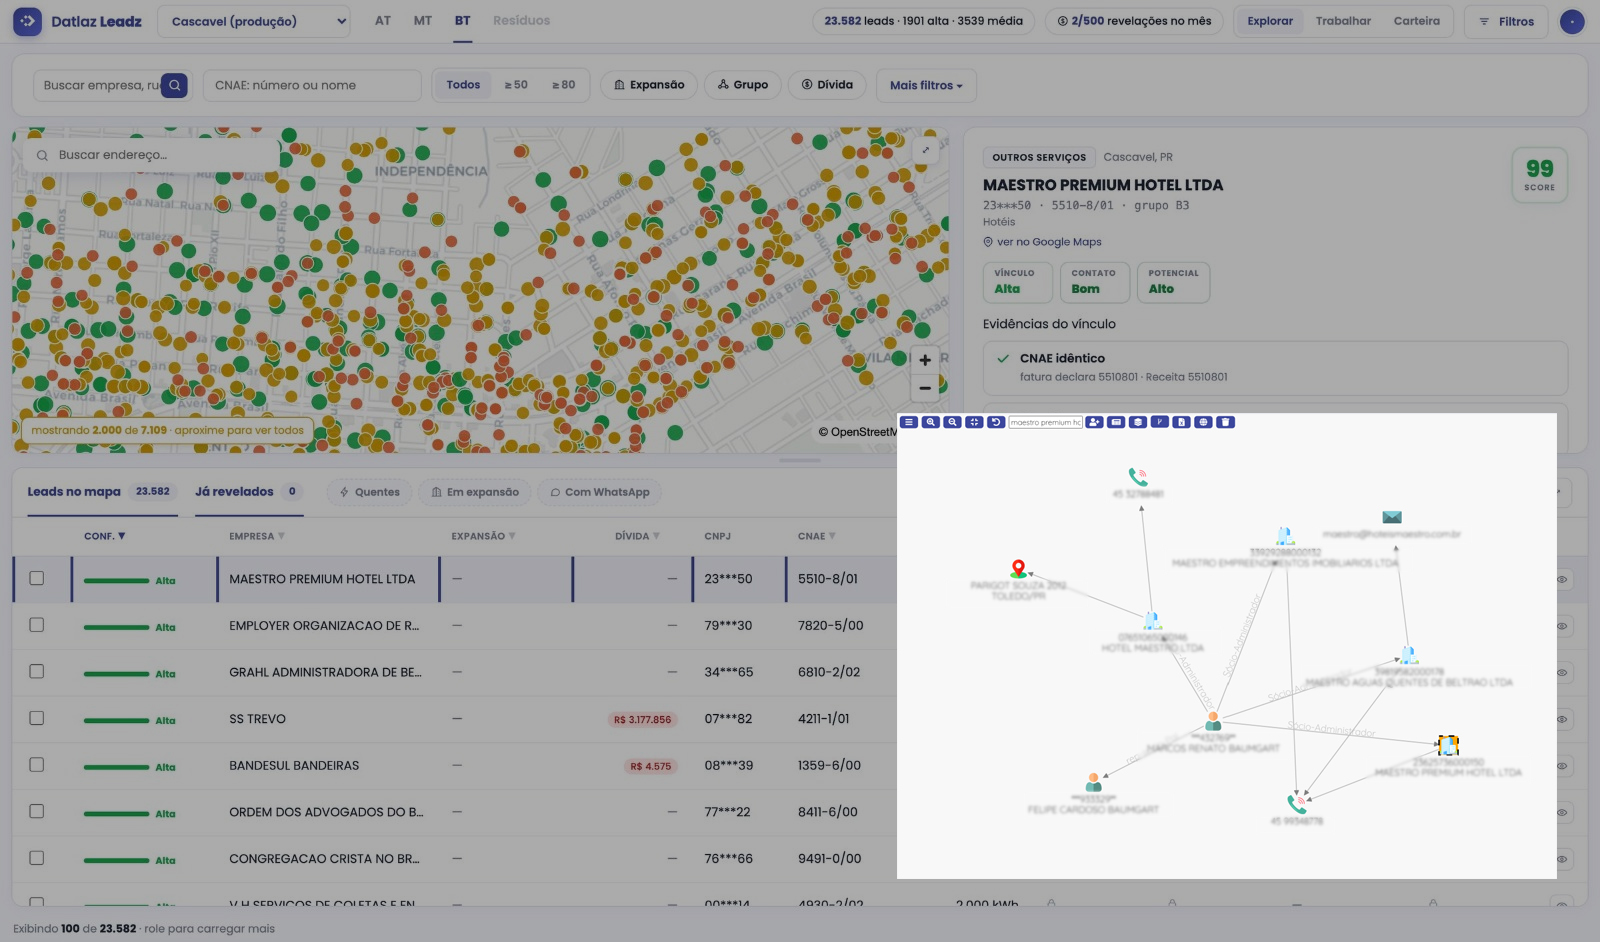
Task: Fit the graph to the screen
Action: pyautogui.click(x=974, y=422)
